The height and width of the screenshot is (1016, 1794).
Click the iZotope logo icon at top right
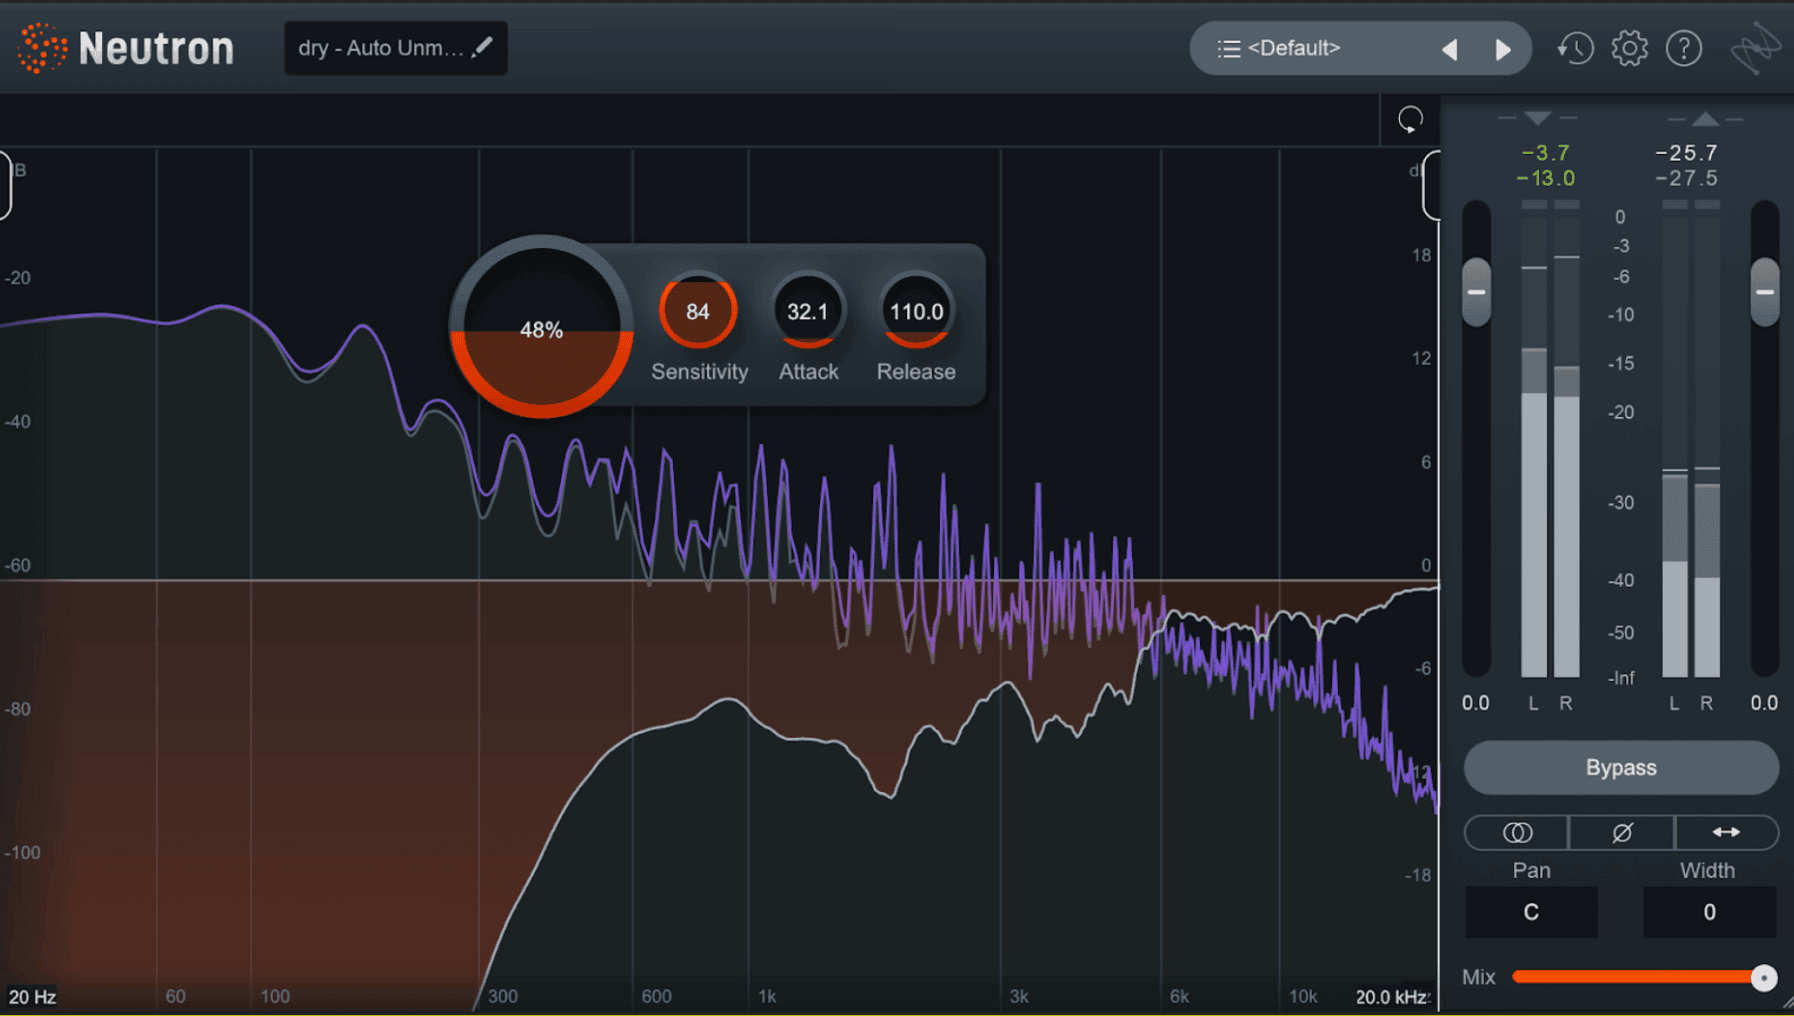click(x=1756, y=48)
